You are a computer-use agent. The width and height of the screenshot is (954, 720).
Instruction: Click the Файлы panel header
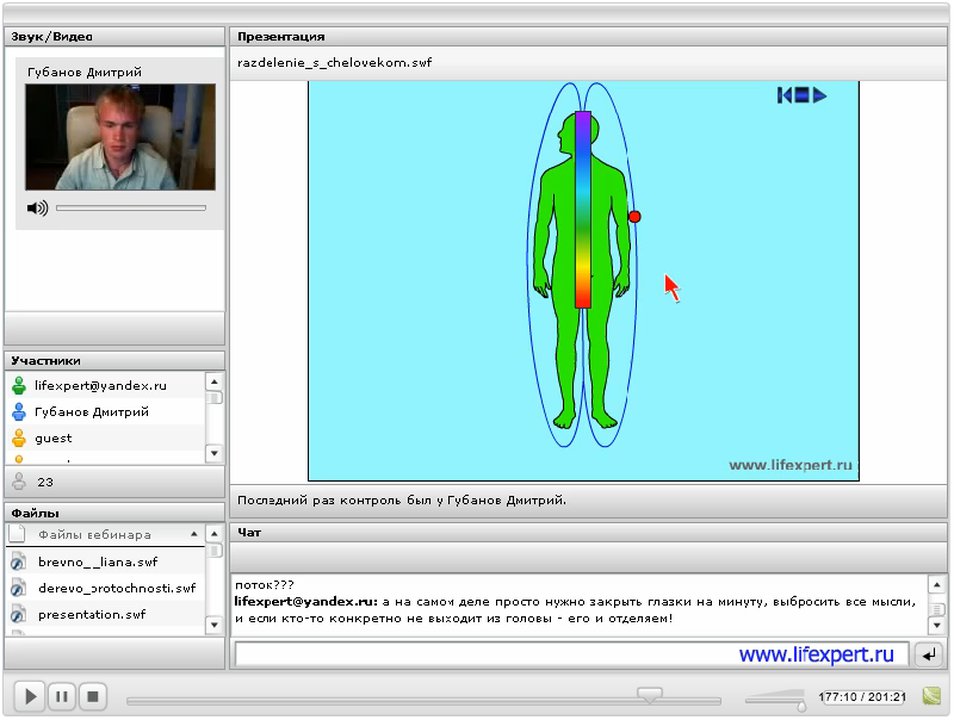tap(114, 512)
